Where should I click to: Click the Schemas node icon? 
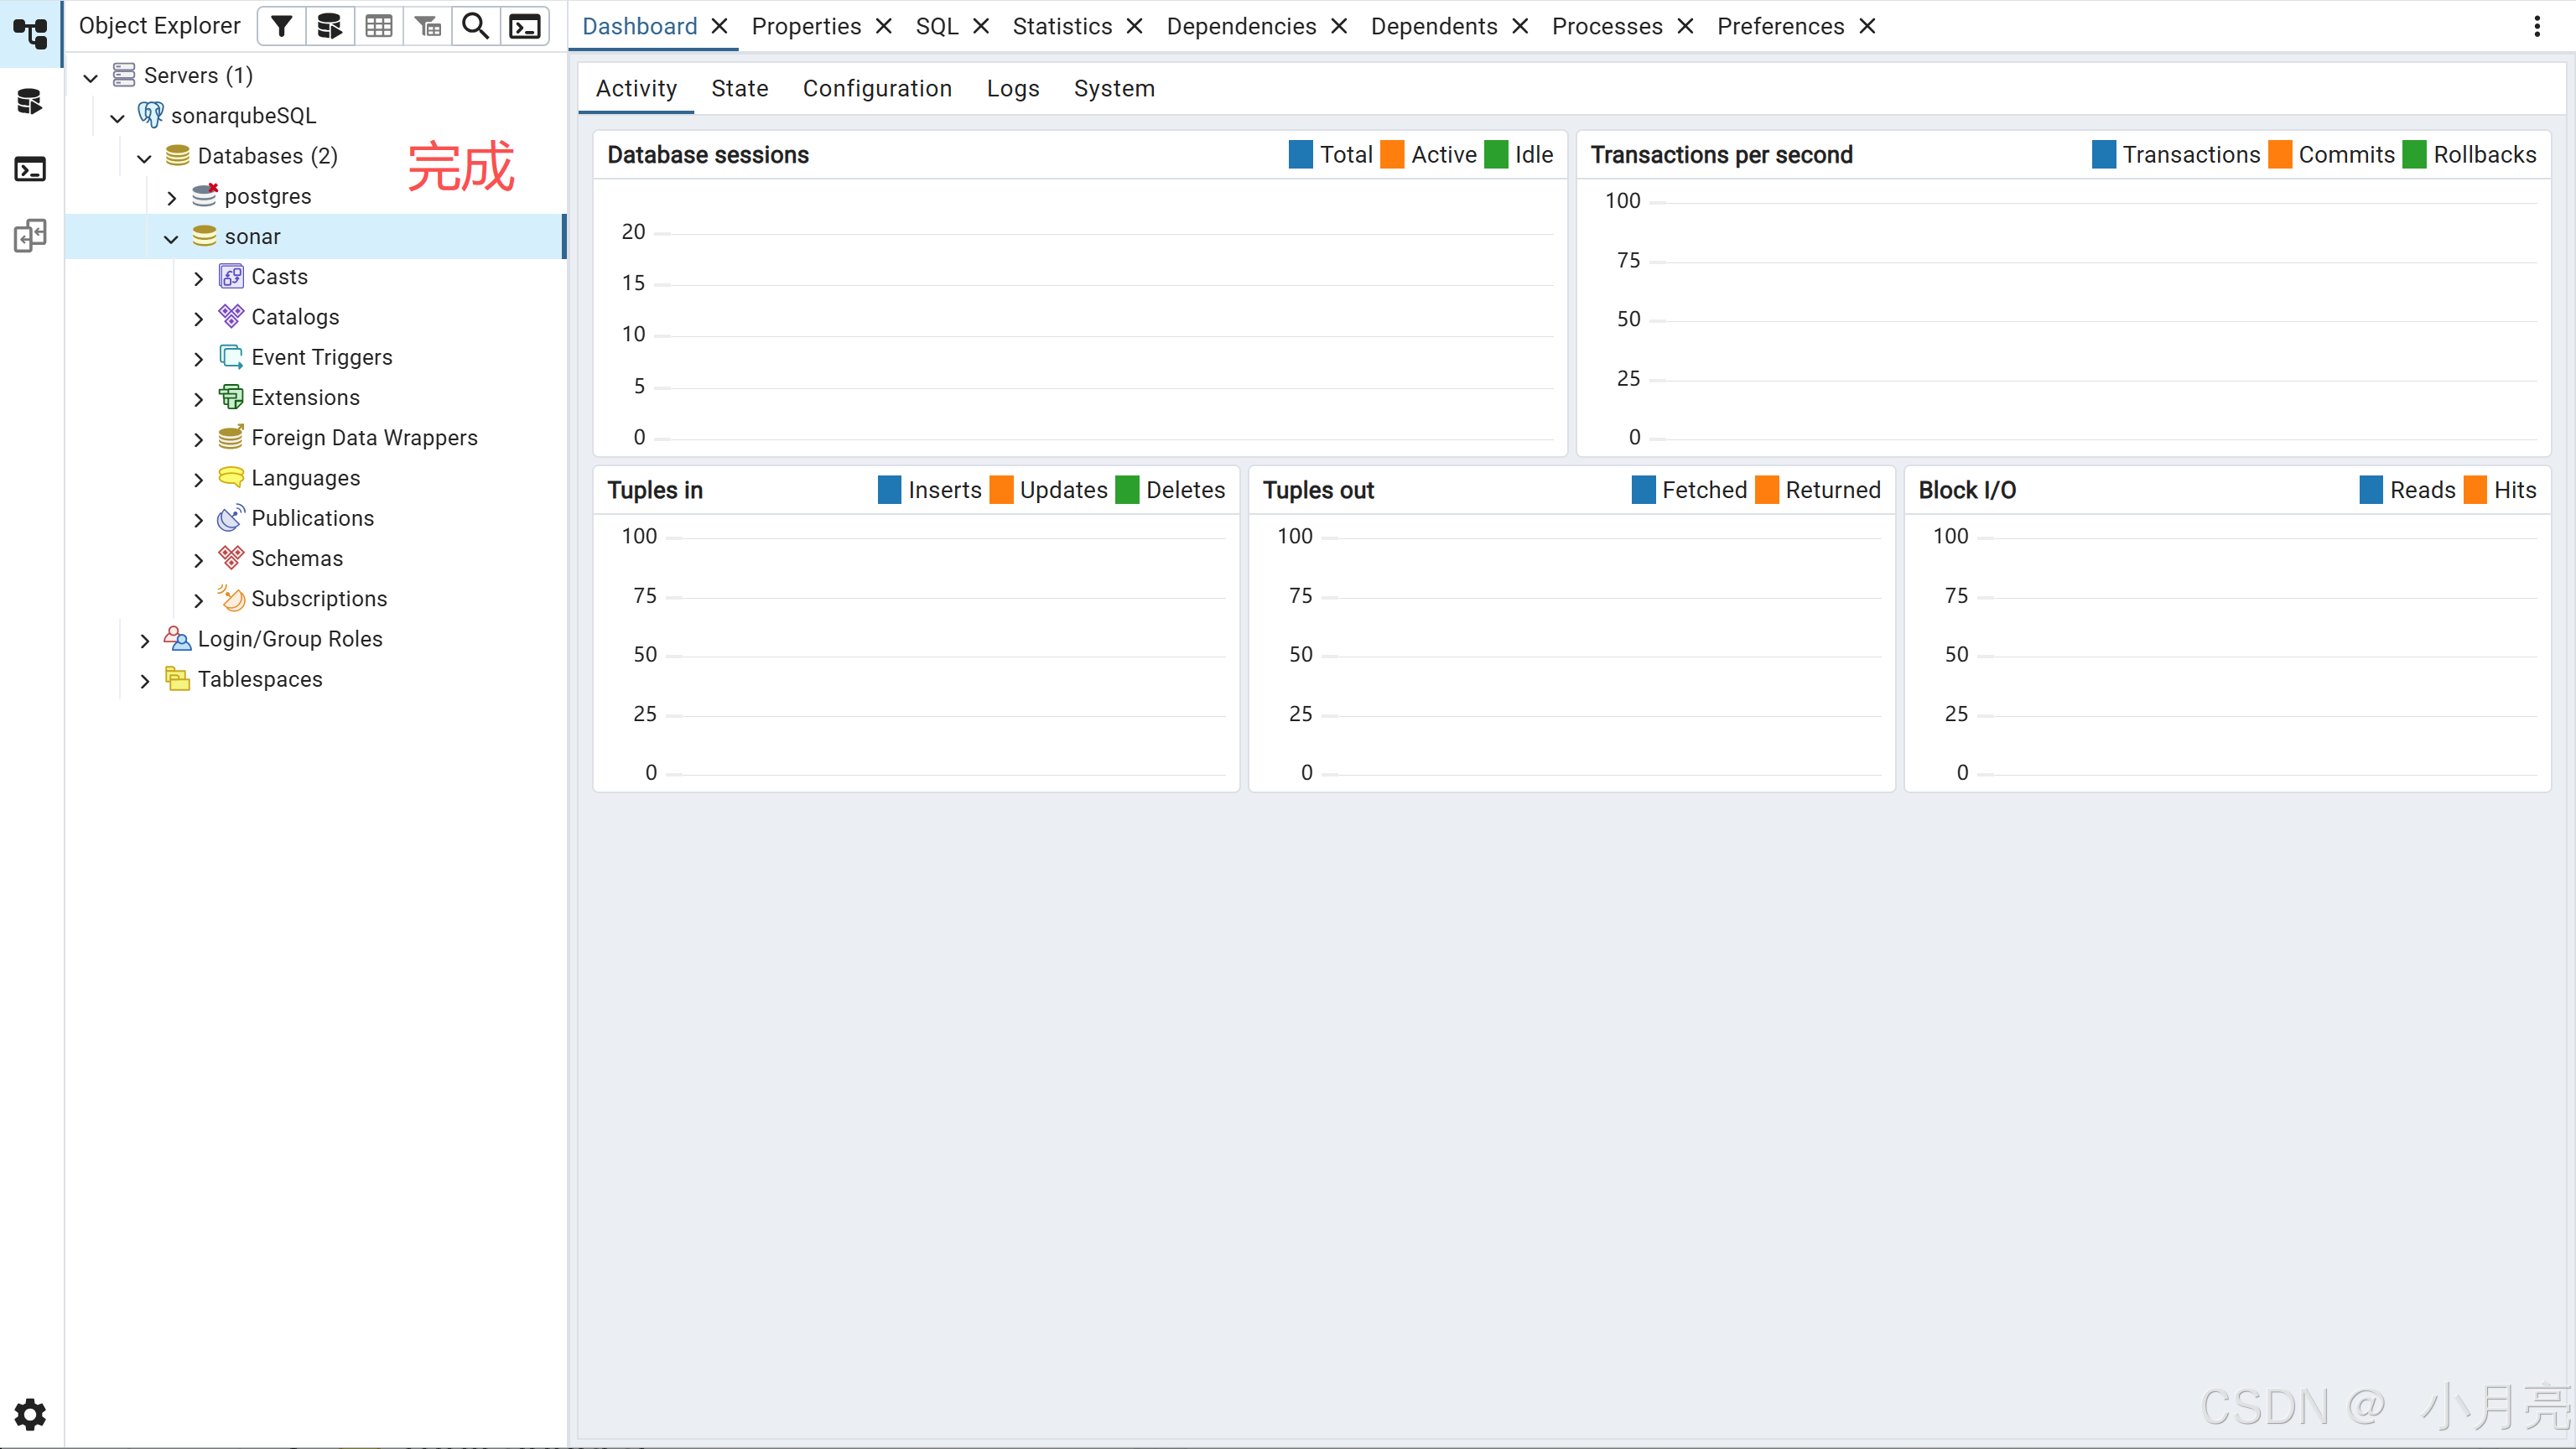pos(231,558)
